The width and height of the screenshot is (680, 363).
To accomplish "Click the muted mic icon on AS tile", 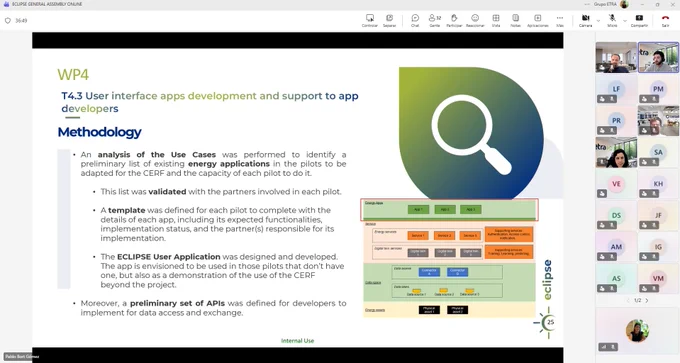I will 612,288.
